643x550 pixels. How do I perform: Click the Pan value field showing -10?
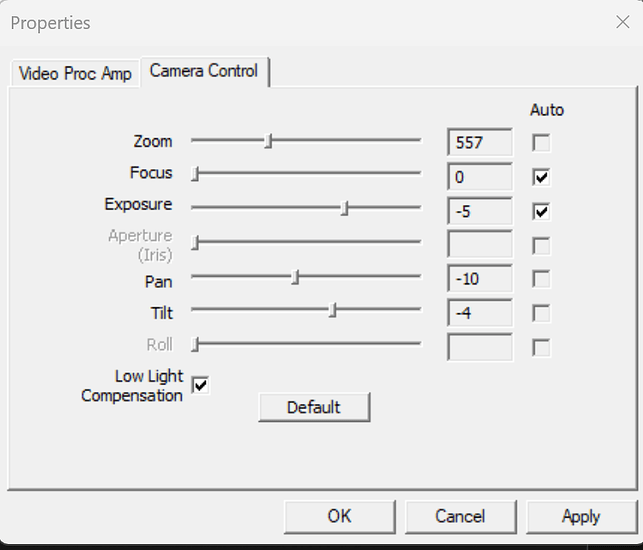tap(480, 279)
